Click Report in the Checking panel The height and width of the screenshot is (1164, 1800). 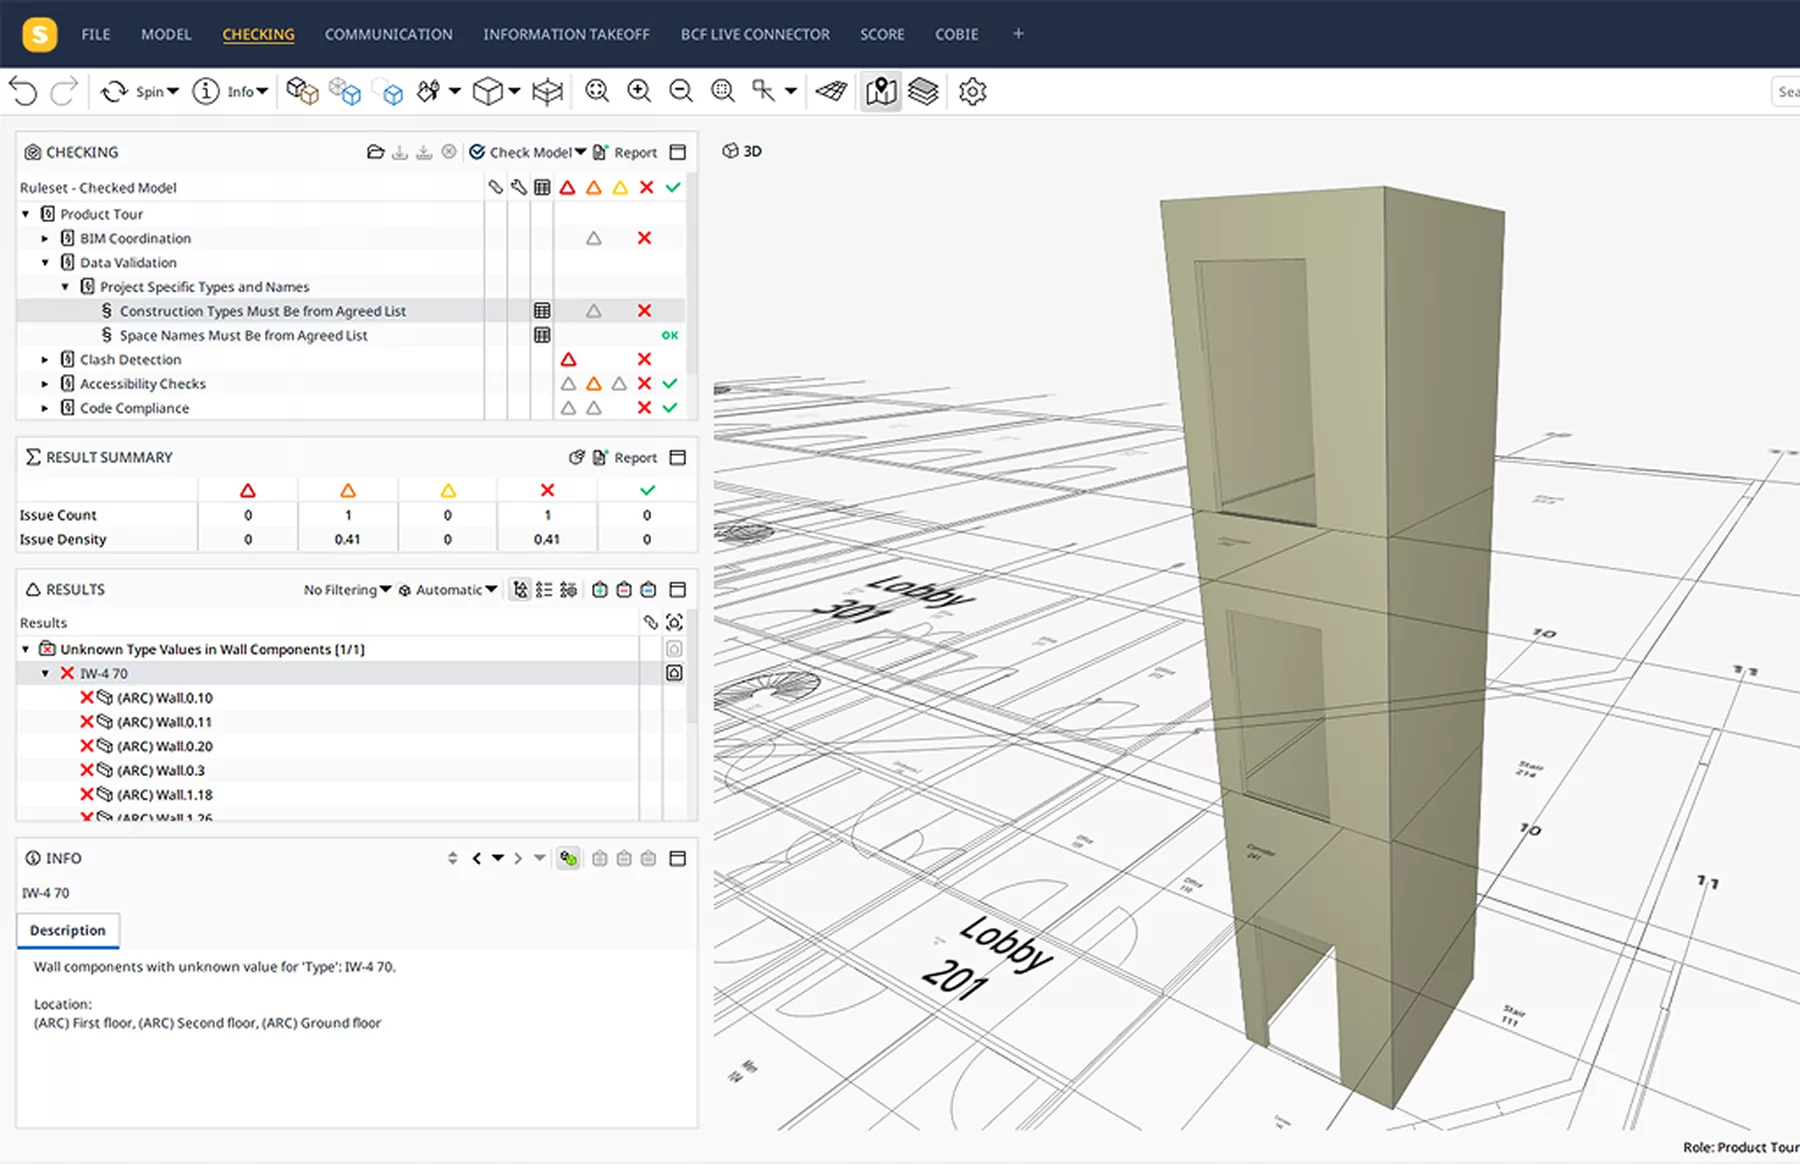pos(625,152)
